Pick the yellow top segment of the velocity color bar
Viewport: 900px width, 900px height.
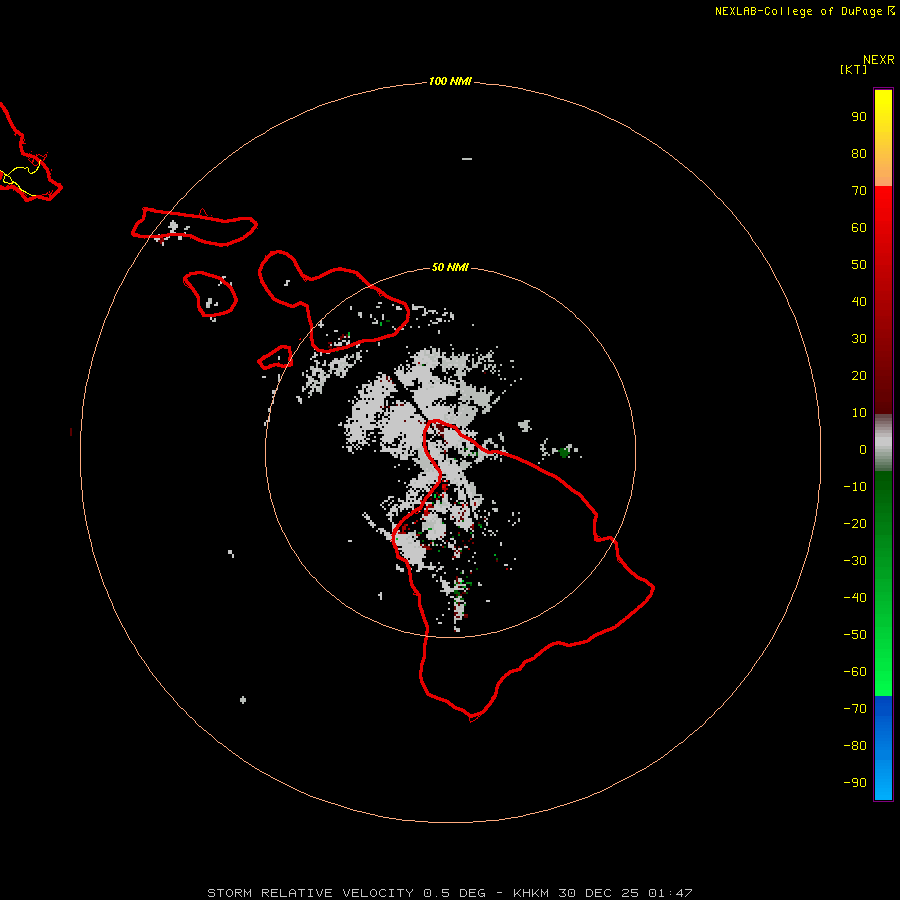click(x=883, y=138)
